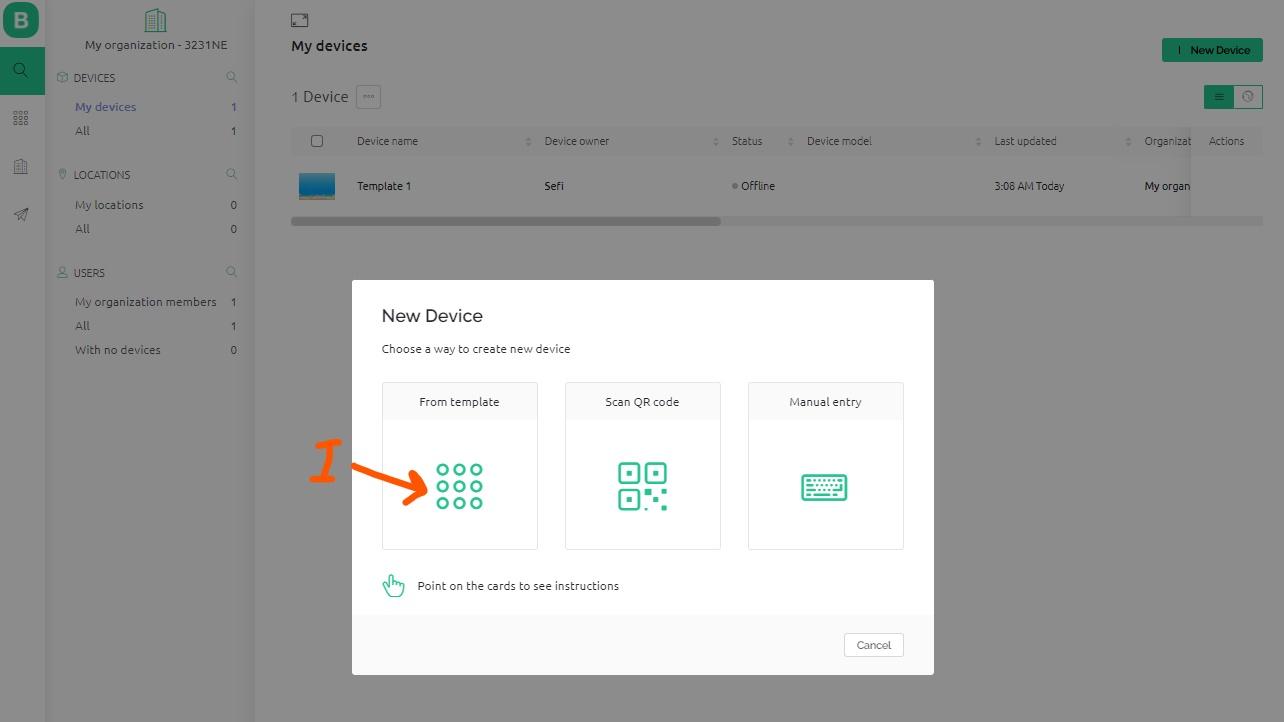Viewport: 1284px width, 722px height.
Task: Click the horizontal table scrollbar
Action: click(505, 221)
